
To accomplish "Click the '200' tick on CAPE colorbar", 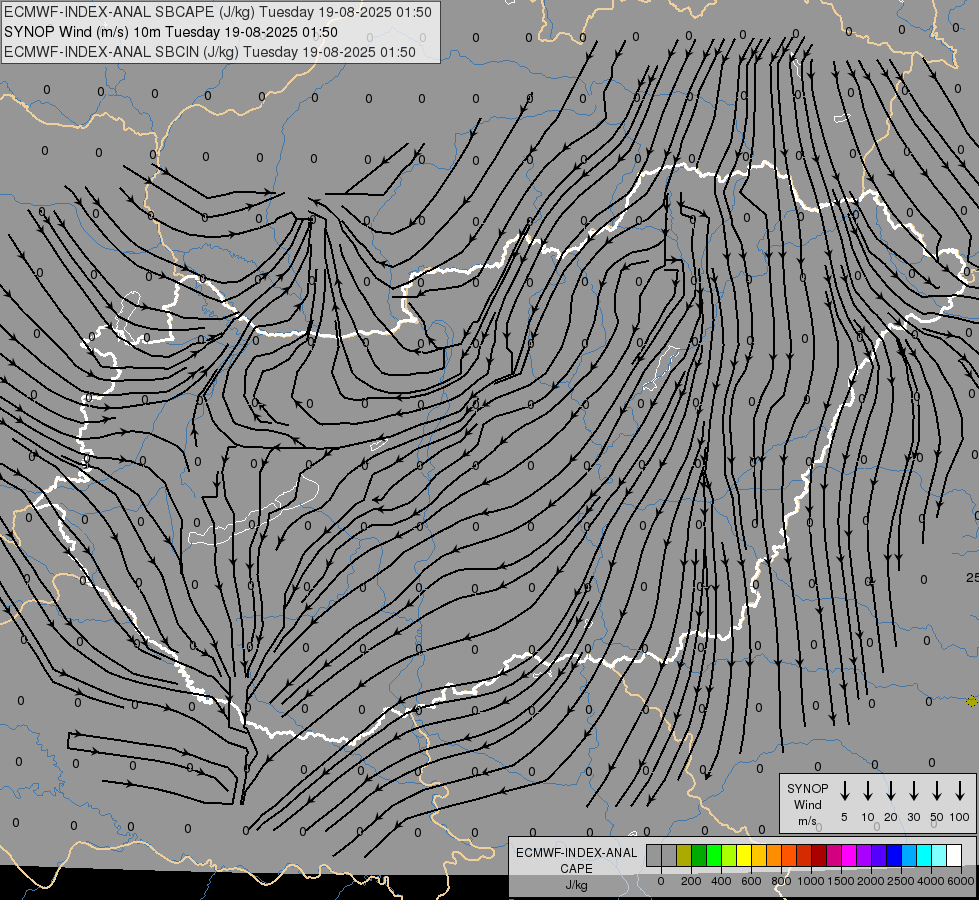I will pyautogui.click(x=691, y=881).
